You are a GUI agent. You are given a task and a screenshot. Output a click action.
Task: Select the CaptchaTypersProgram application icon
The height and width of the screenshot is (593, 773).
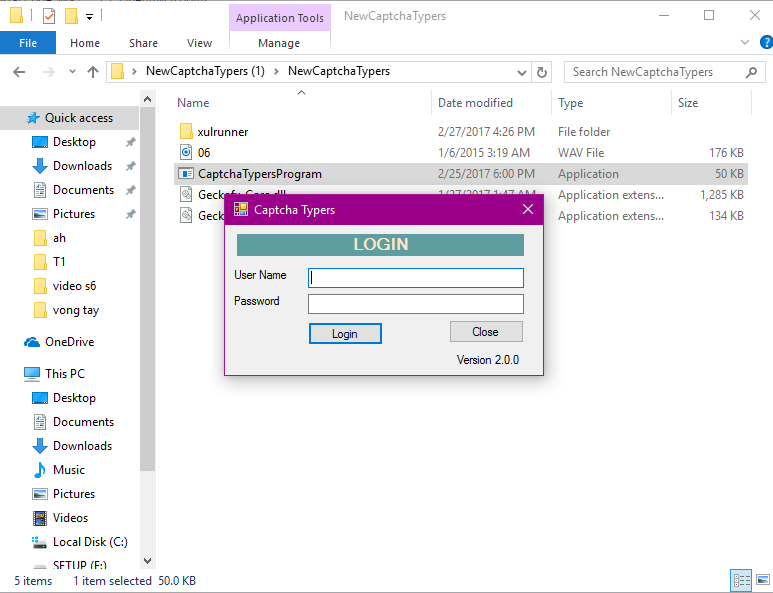click(186, 174)
